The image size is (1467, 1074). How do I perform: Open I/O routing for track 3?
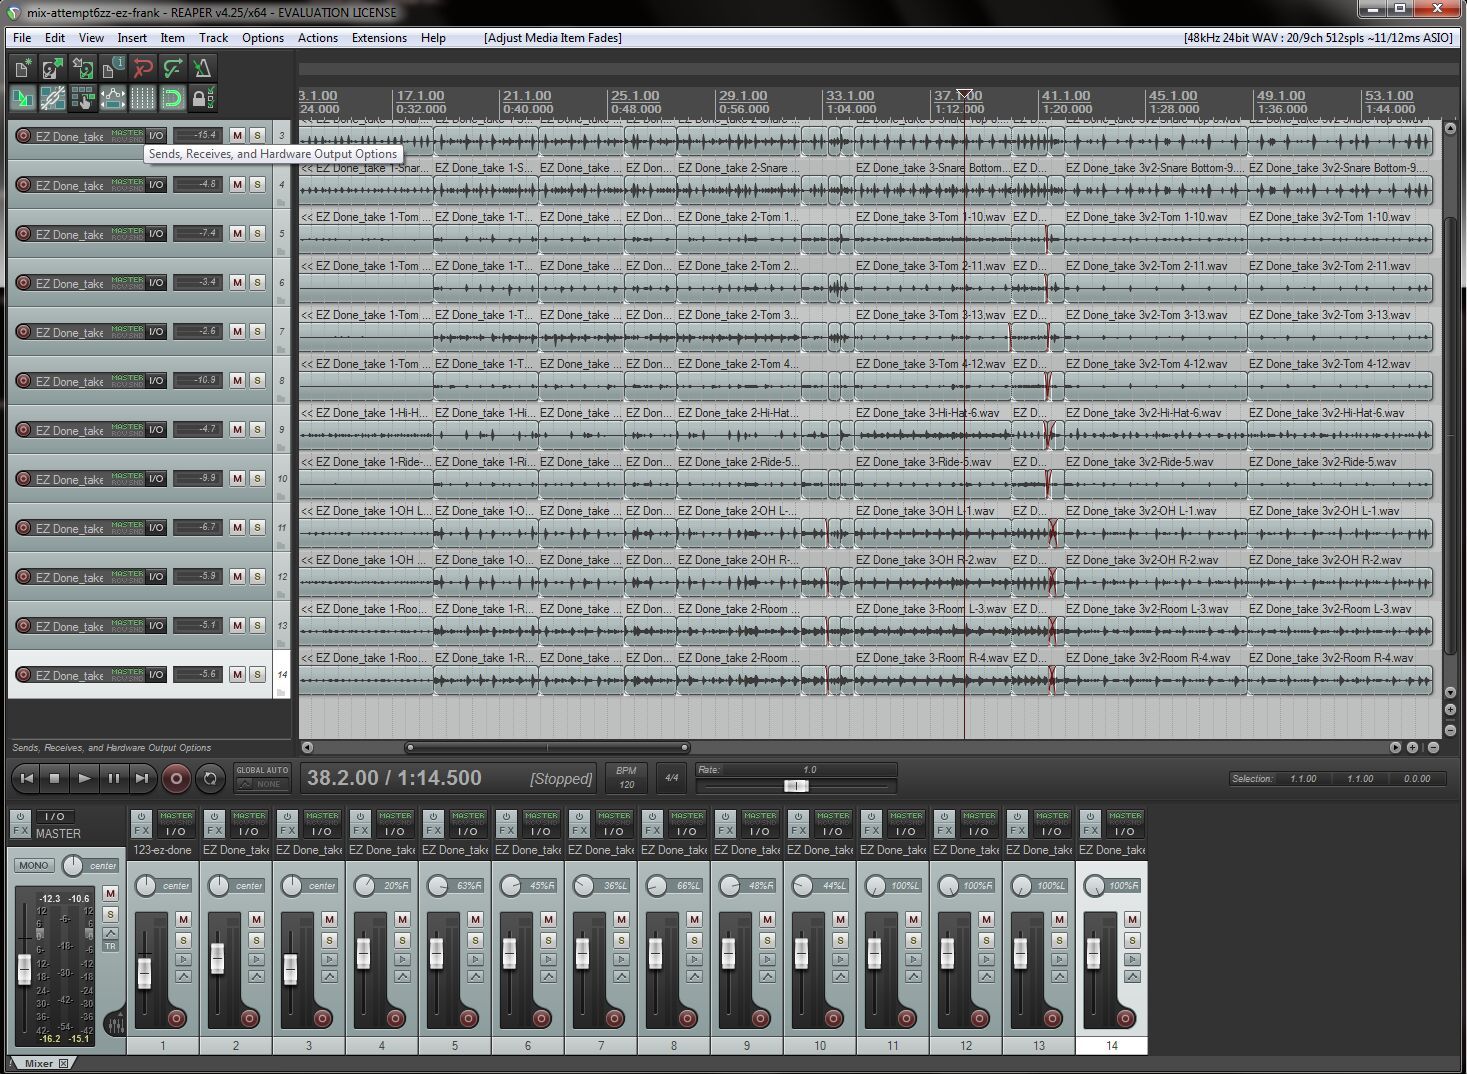pos(156,135)
